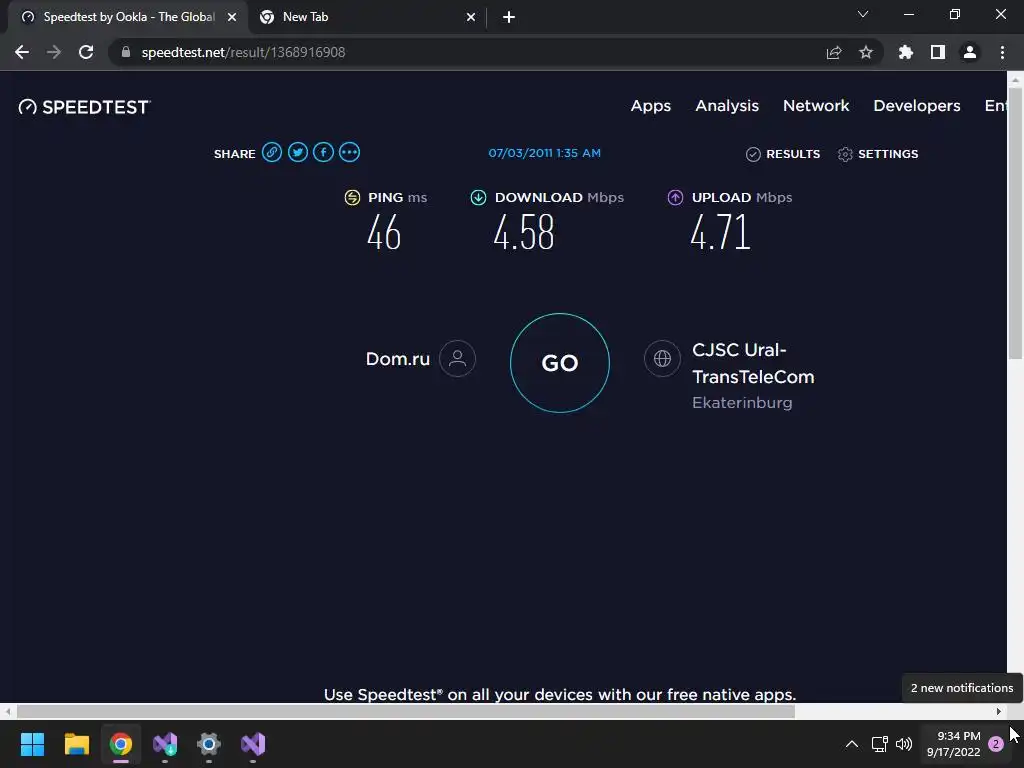This screenshot has width=1024, height=768.
Task: Click the upload arrow icon
Action: click(675, 197)
